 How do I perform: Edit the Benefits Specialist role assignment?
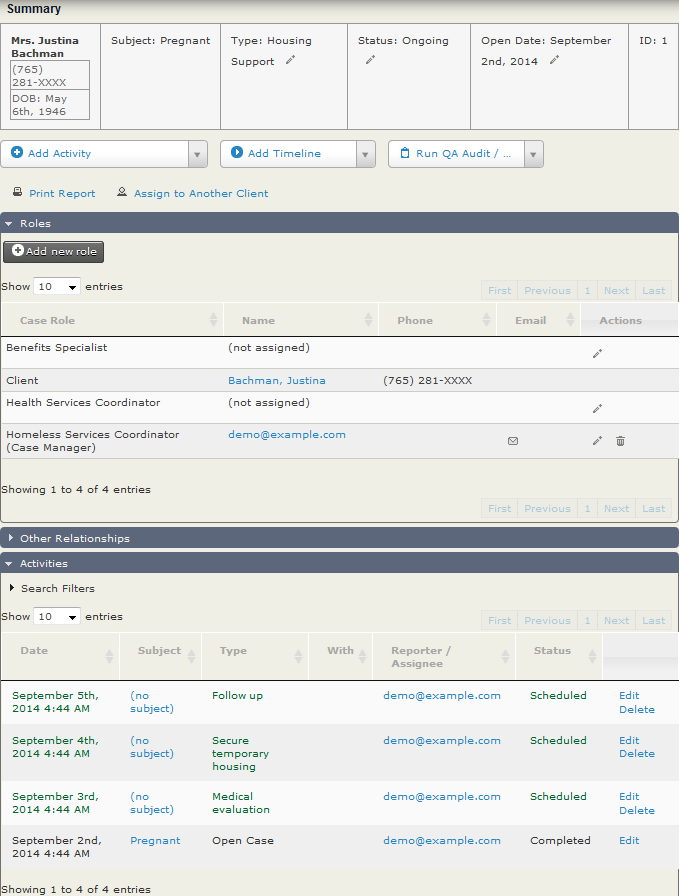[x=597, y=354]
